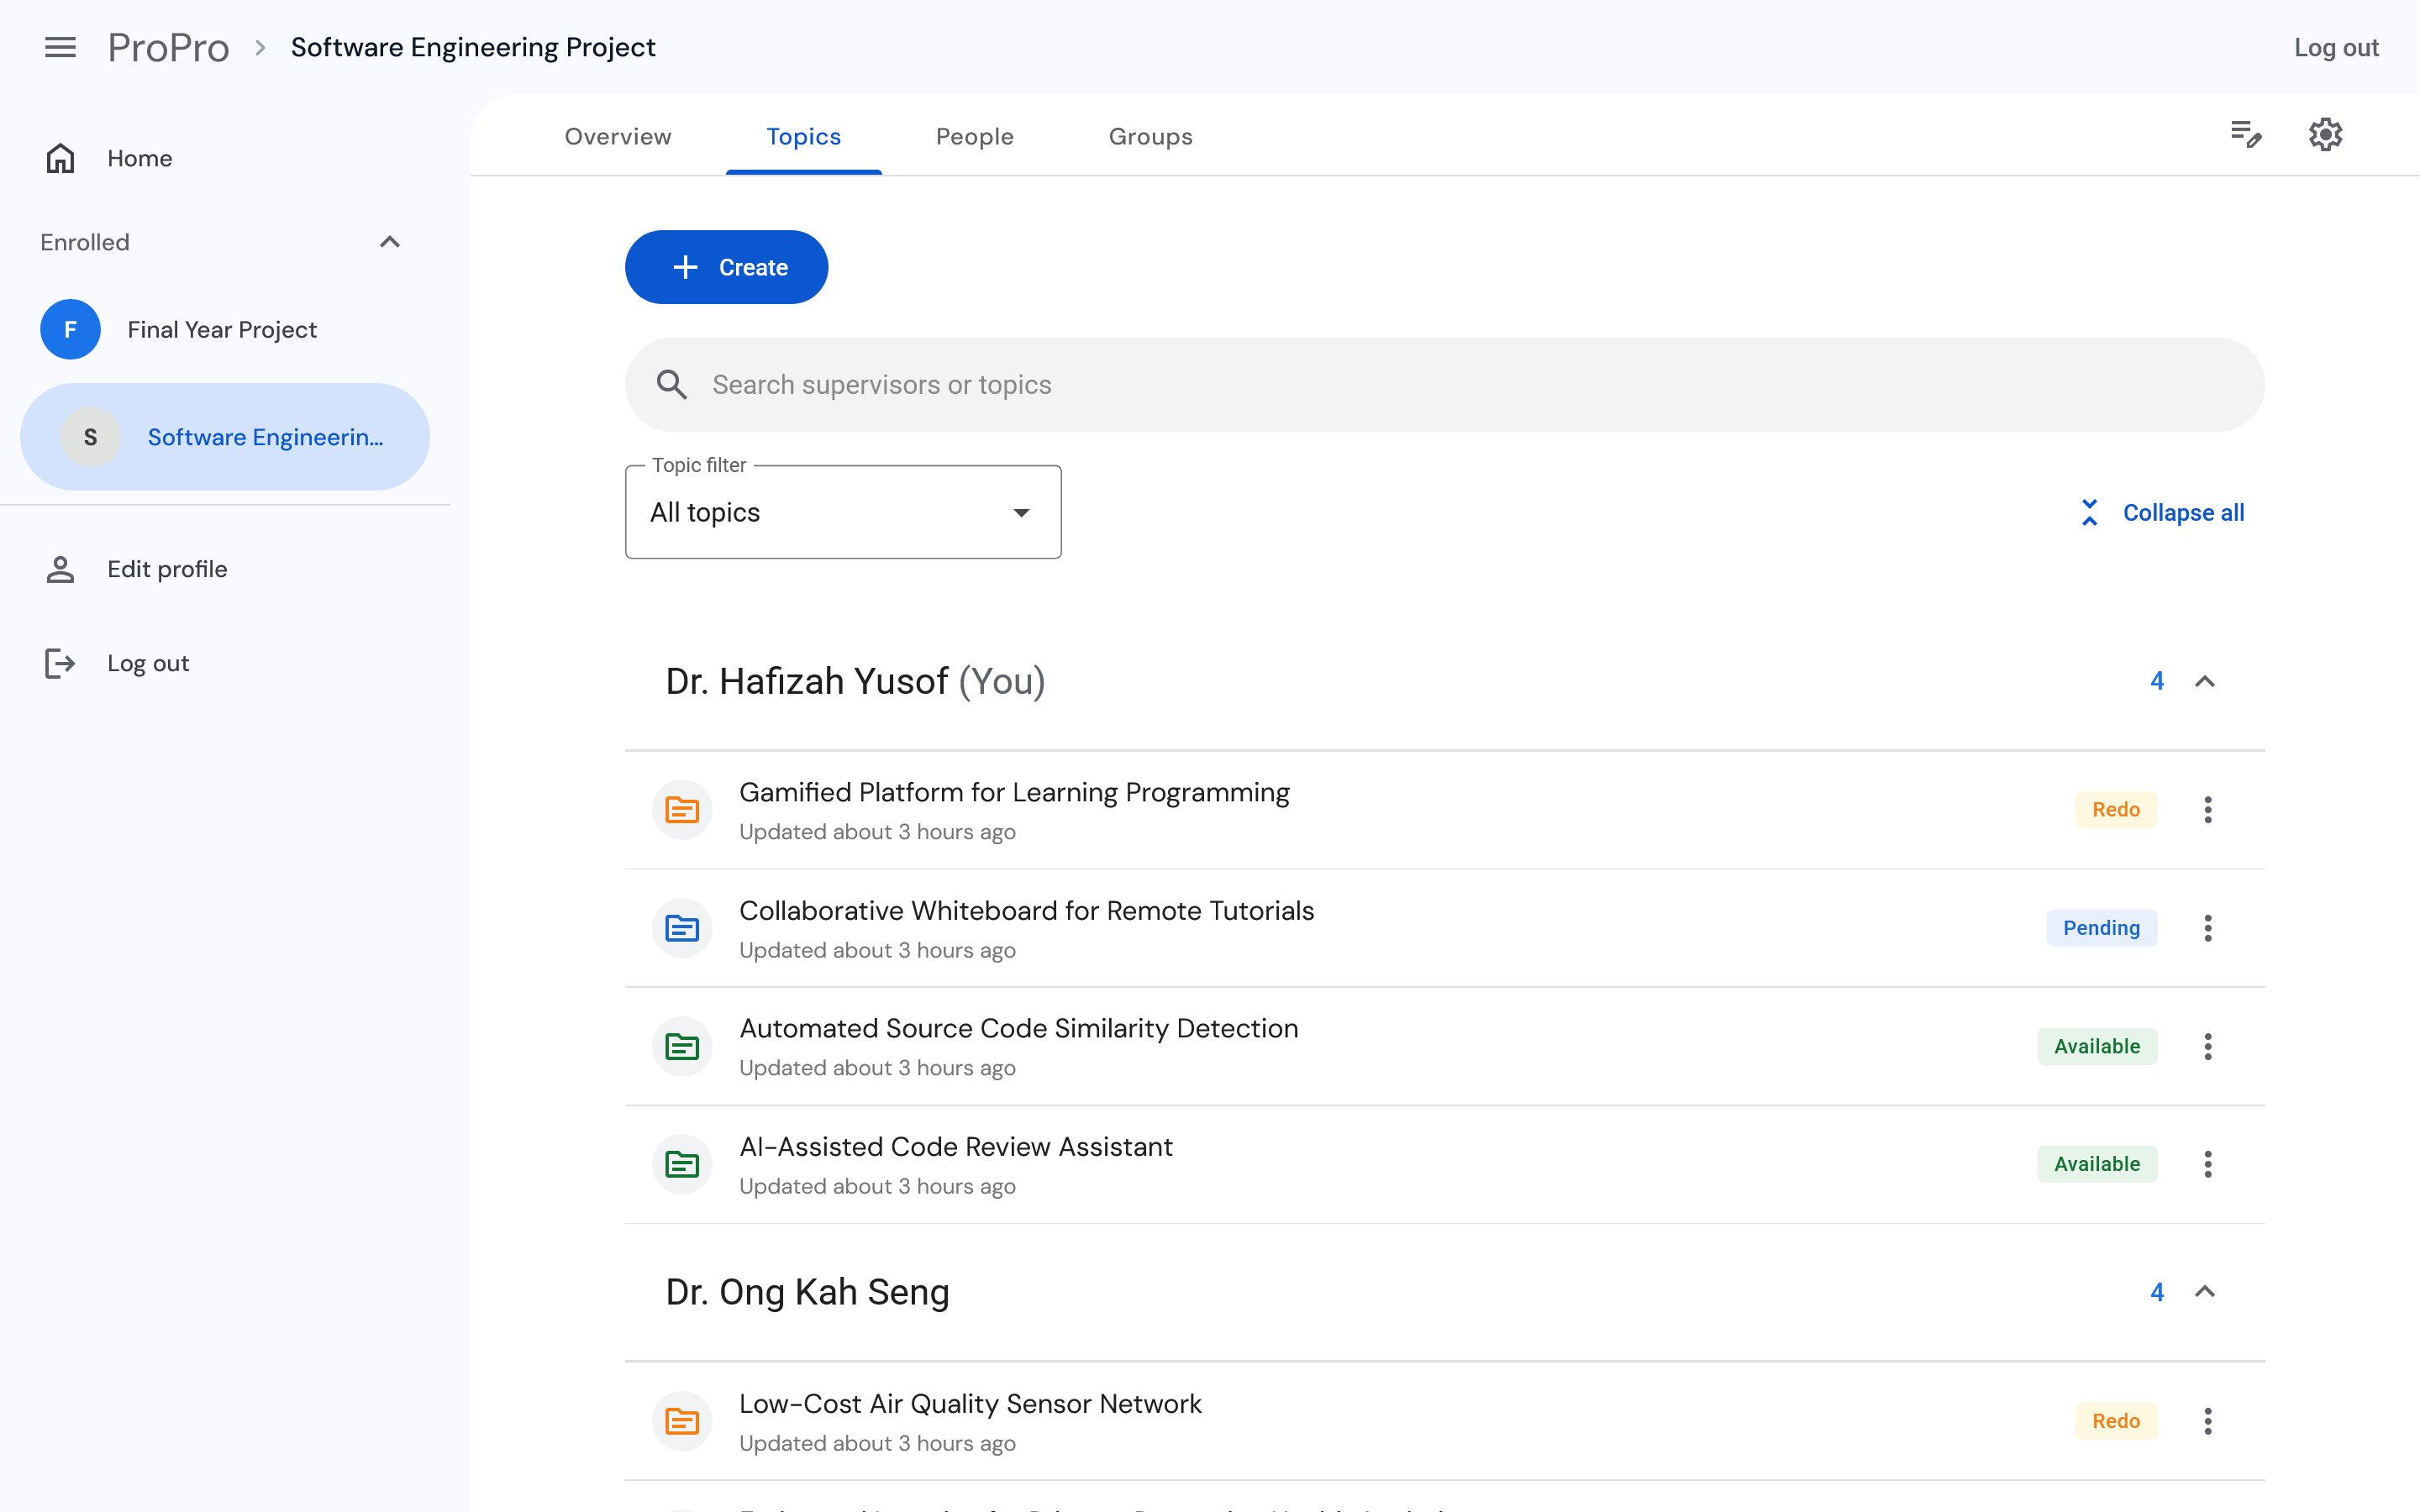Click Software Engineering Project breadcrumb
Screen dimensions: 2420x1512
click(x=473, y=47)
